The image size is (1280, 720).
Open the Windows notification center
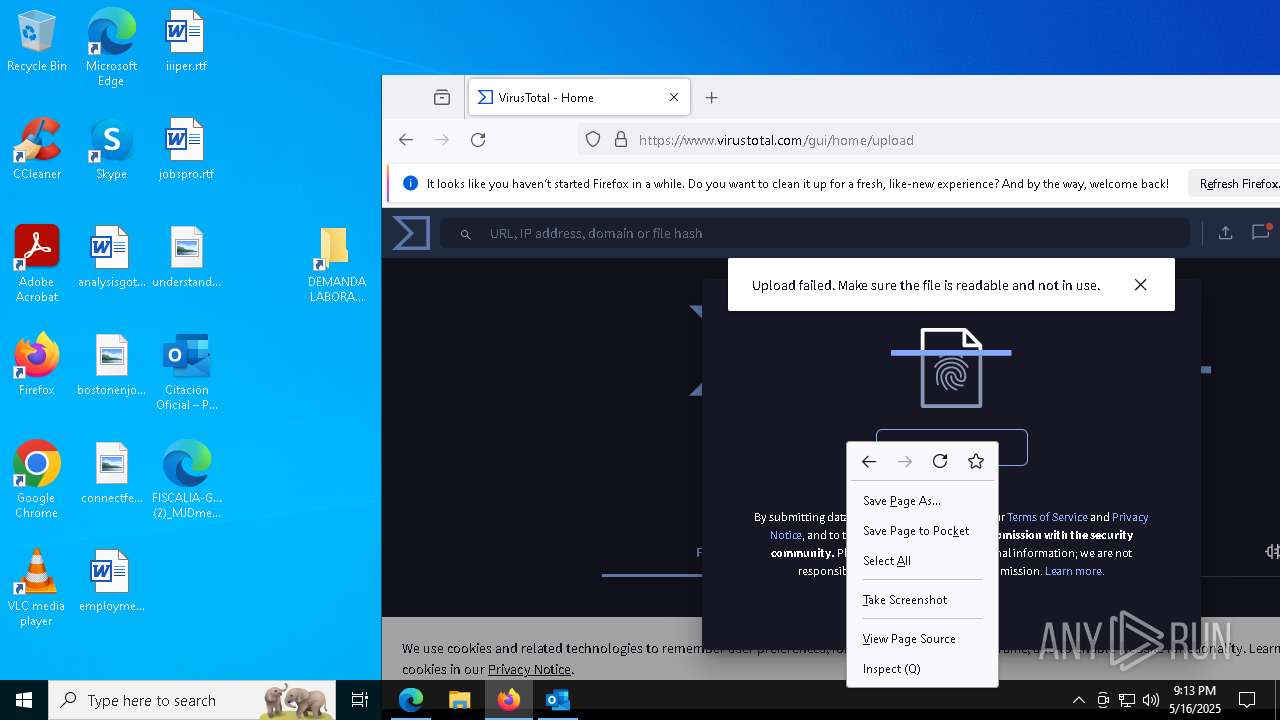1247,700
